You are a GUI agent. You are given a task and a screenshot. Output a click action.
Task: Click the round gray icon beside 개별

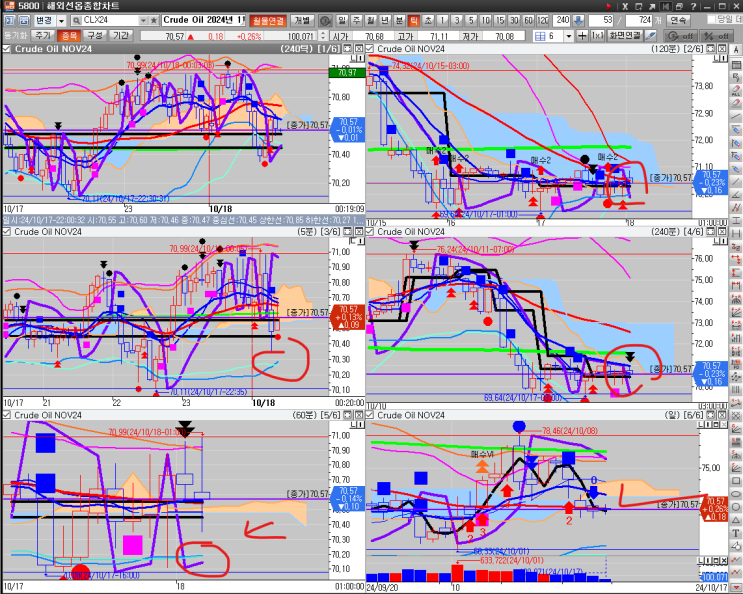pos(325,21)
